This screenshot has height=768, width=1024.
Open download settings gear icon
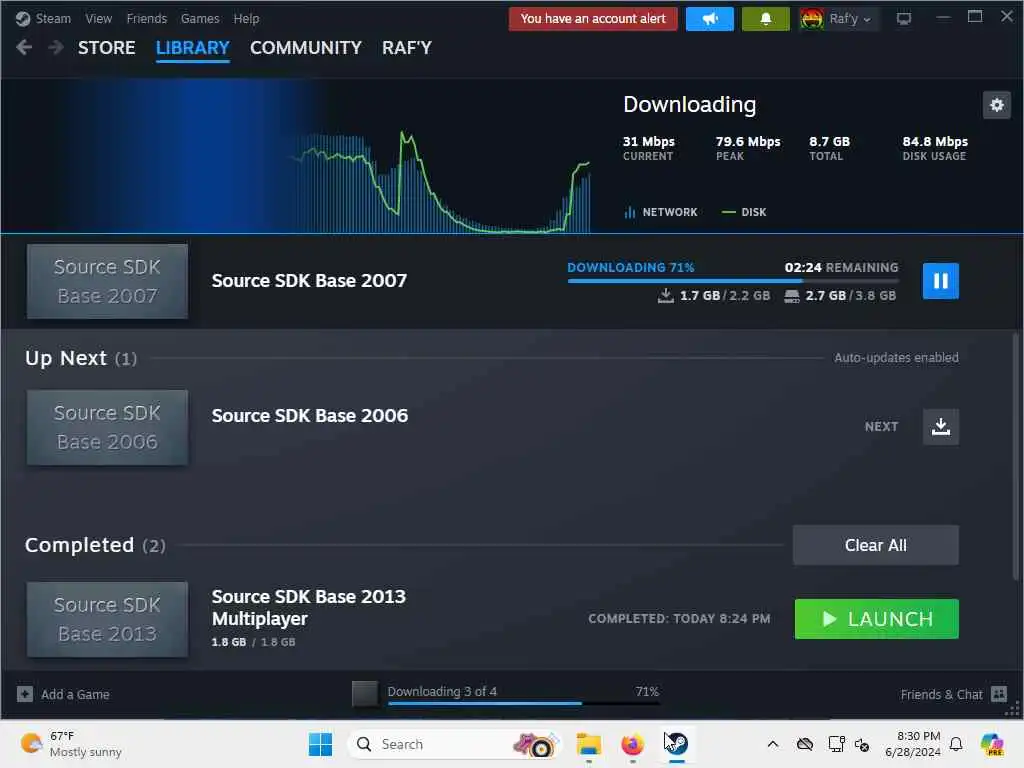(x=997, y=104)
